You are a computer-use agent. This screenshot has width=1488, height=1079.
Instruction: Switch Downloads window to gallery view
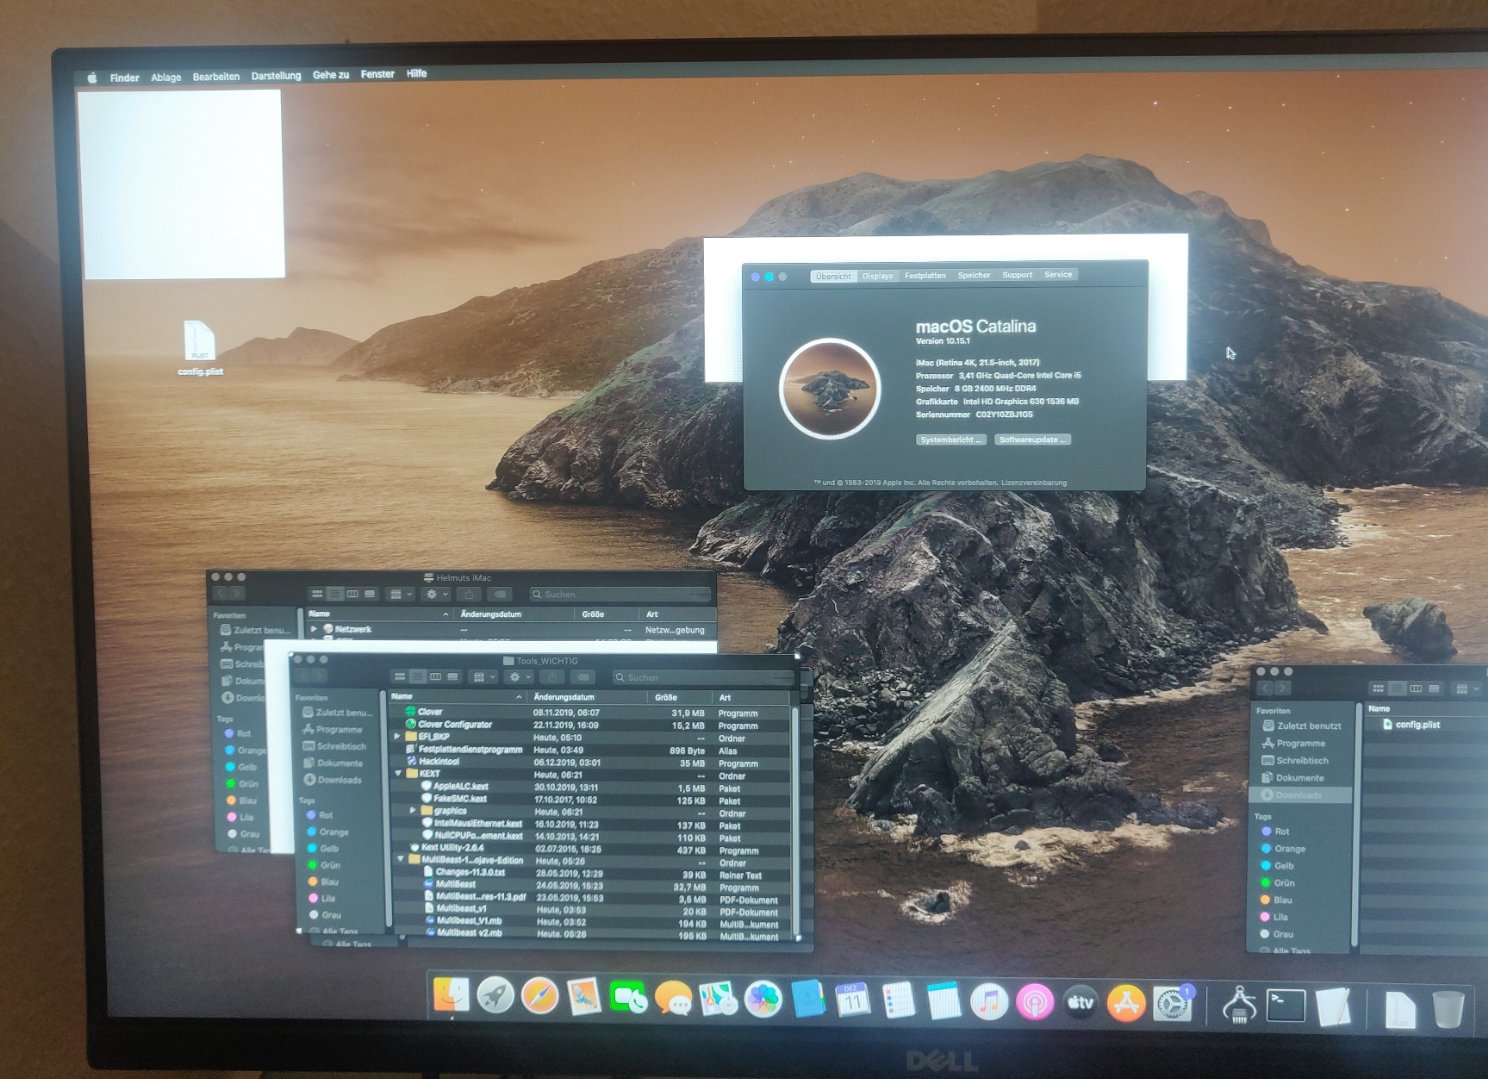click(x=1434, y=688)
